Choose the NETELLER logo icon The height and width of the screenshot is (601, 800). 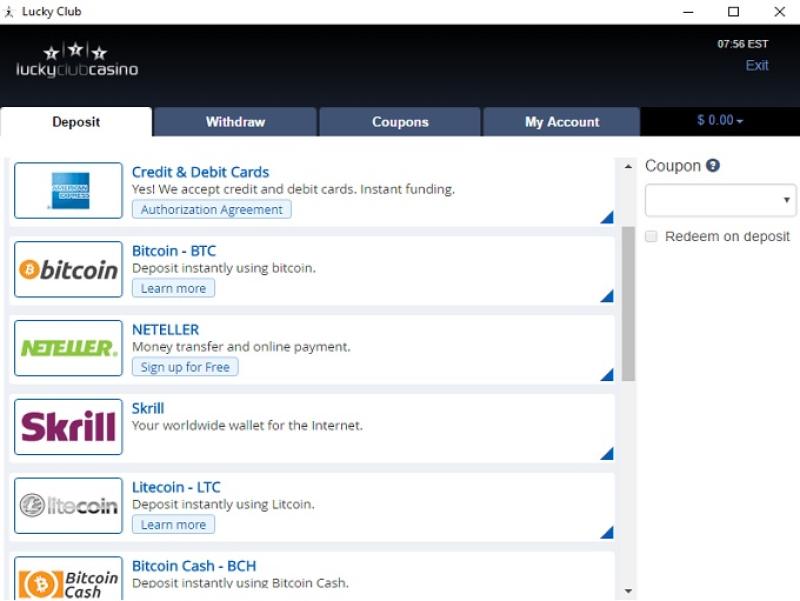click(69, 348)
